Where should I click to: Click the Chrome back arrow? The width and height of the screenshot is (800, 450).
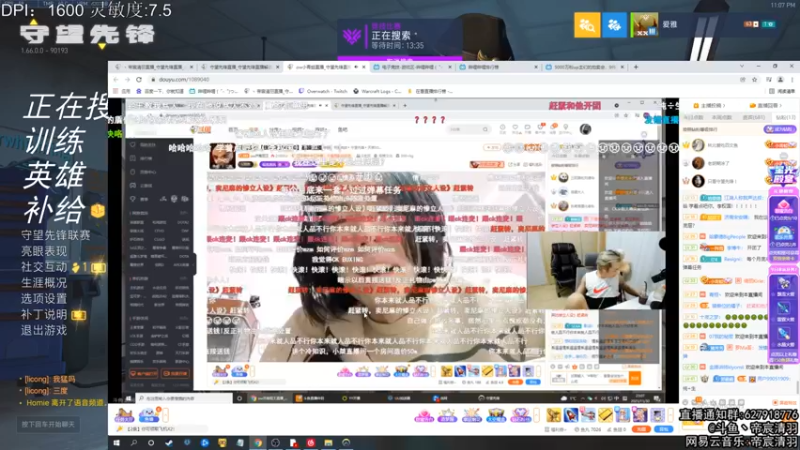[116, 80]
